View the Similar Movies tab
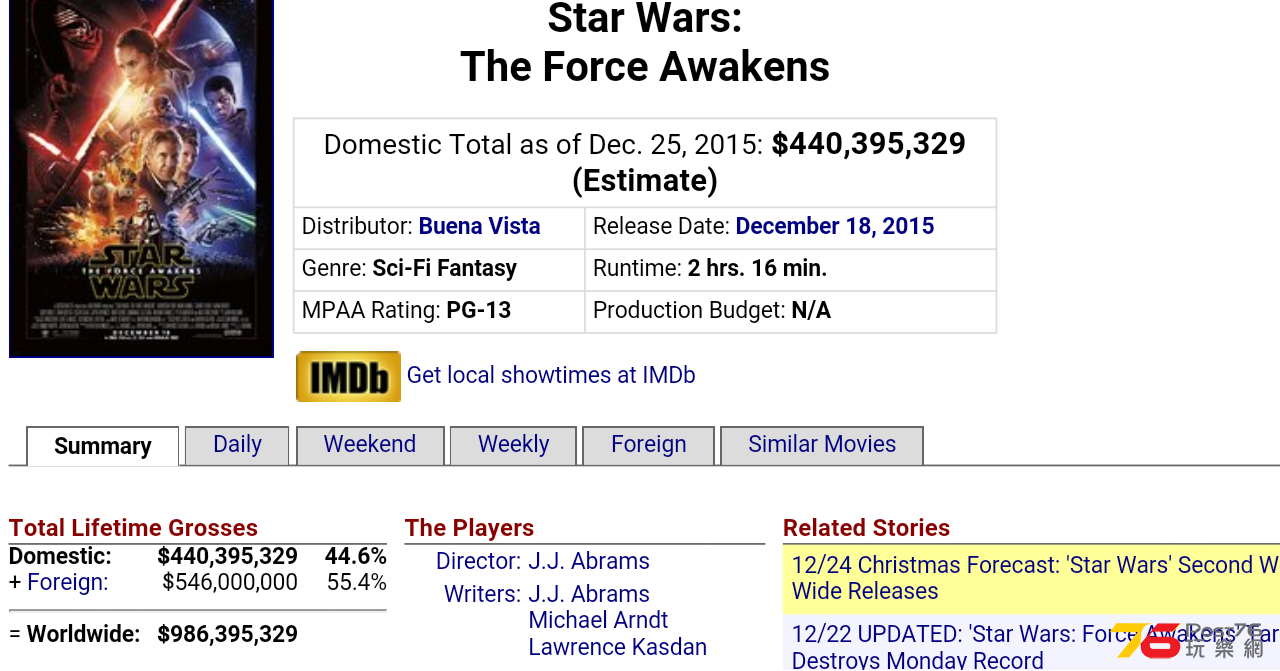1280x671 pixels. pos(822,445)
